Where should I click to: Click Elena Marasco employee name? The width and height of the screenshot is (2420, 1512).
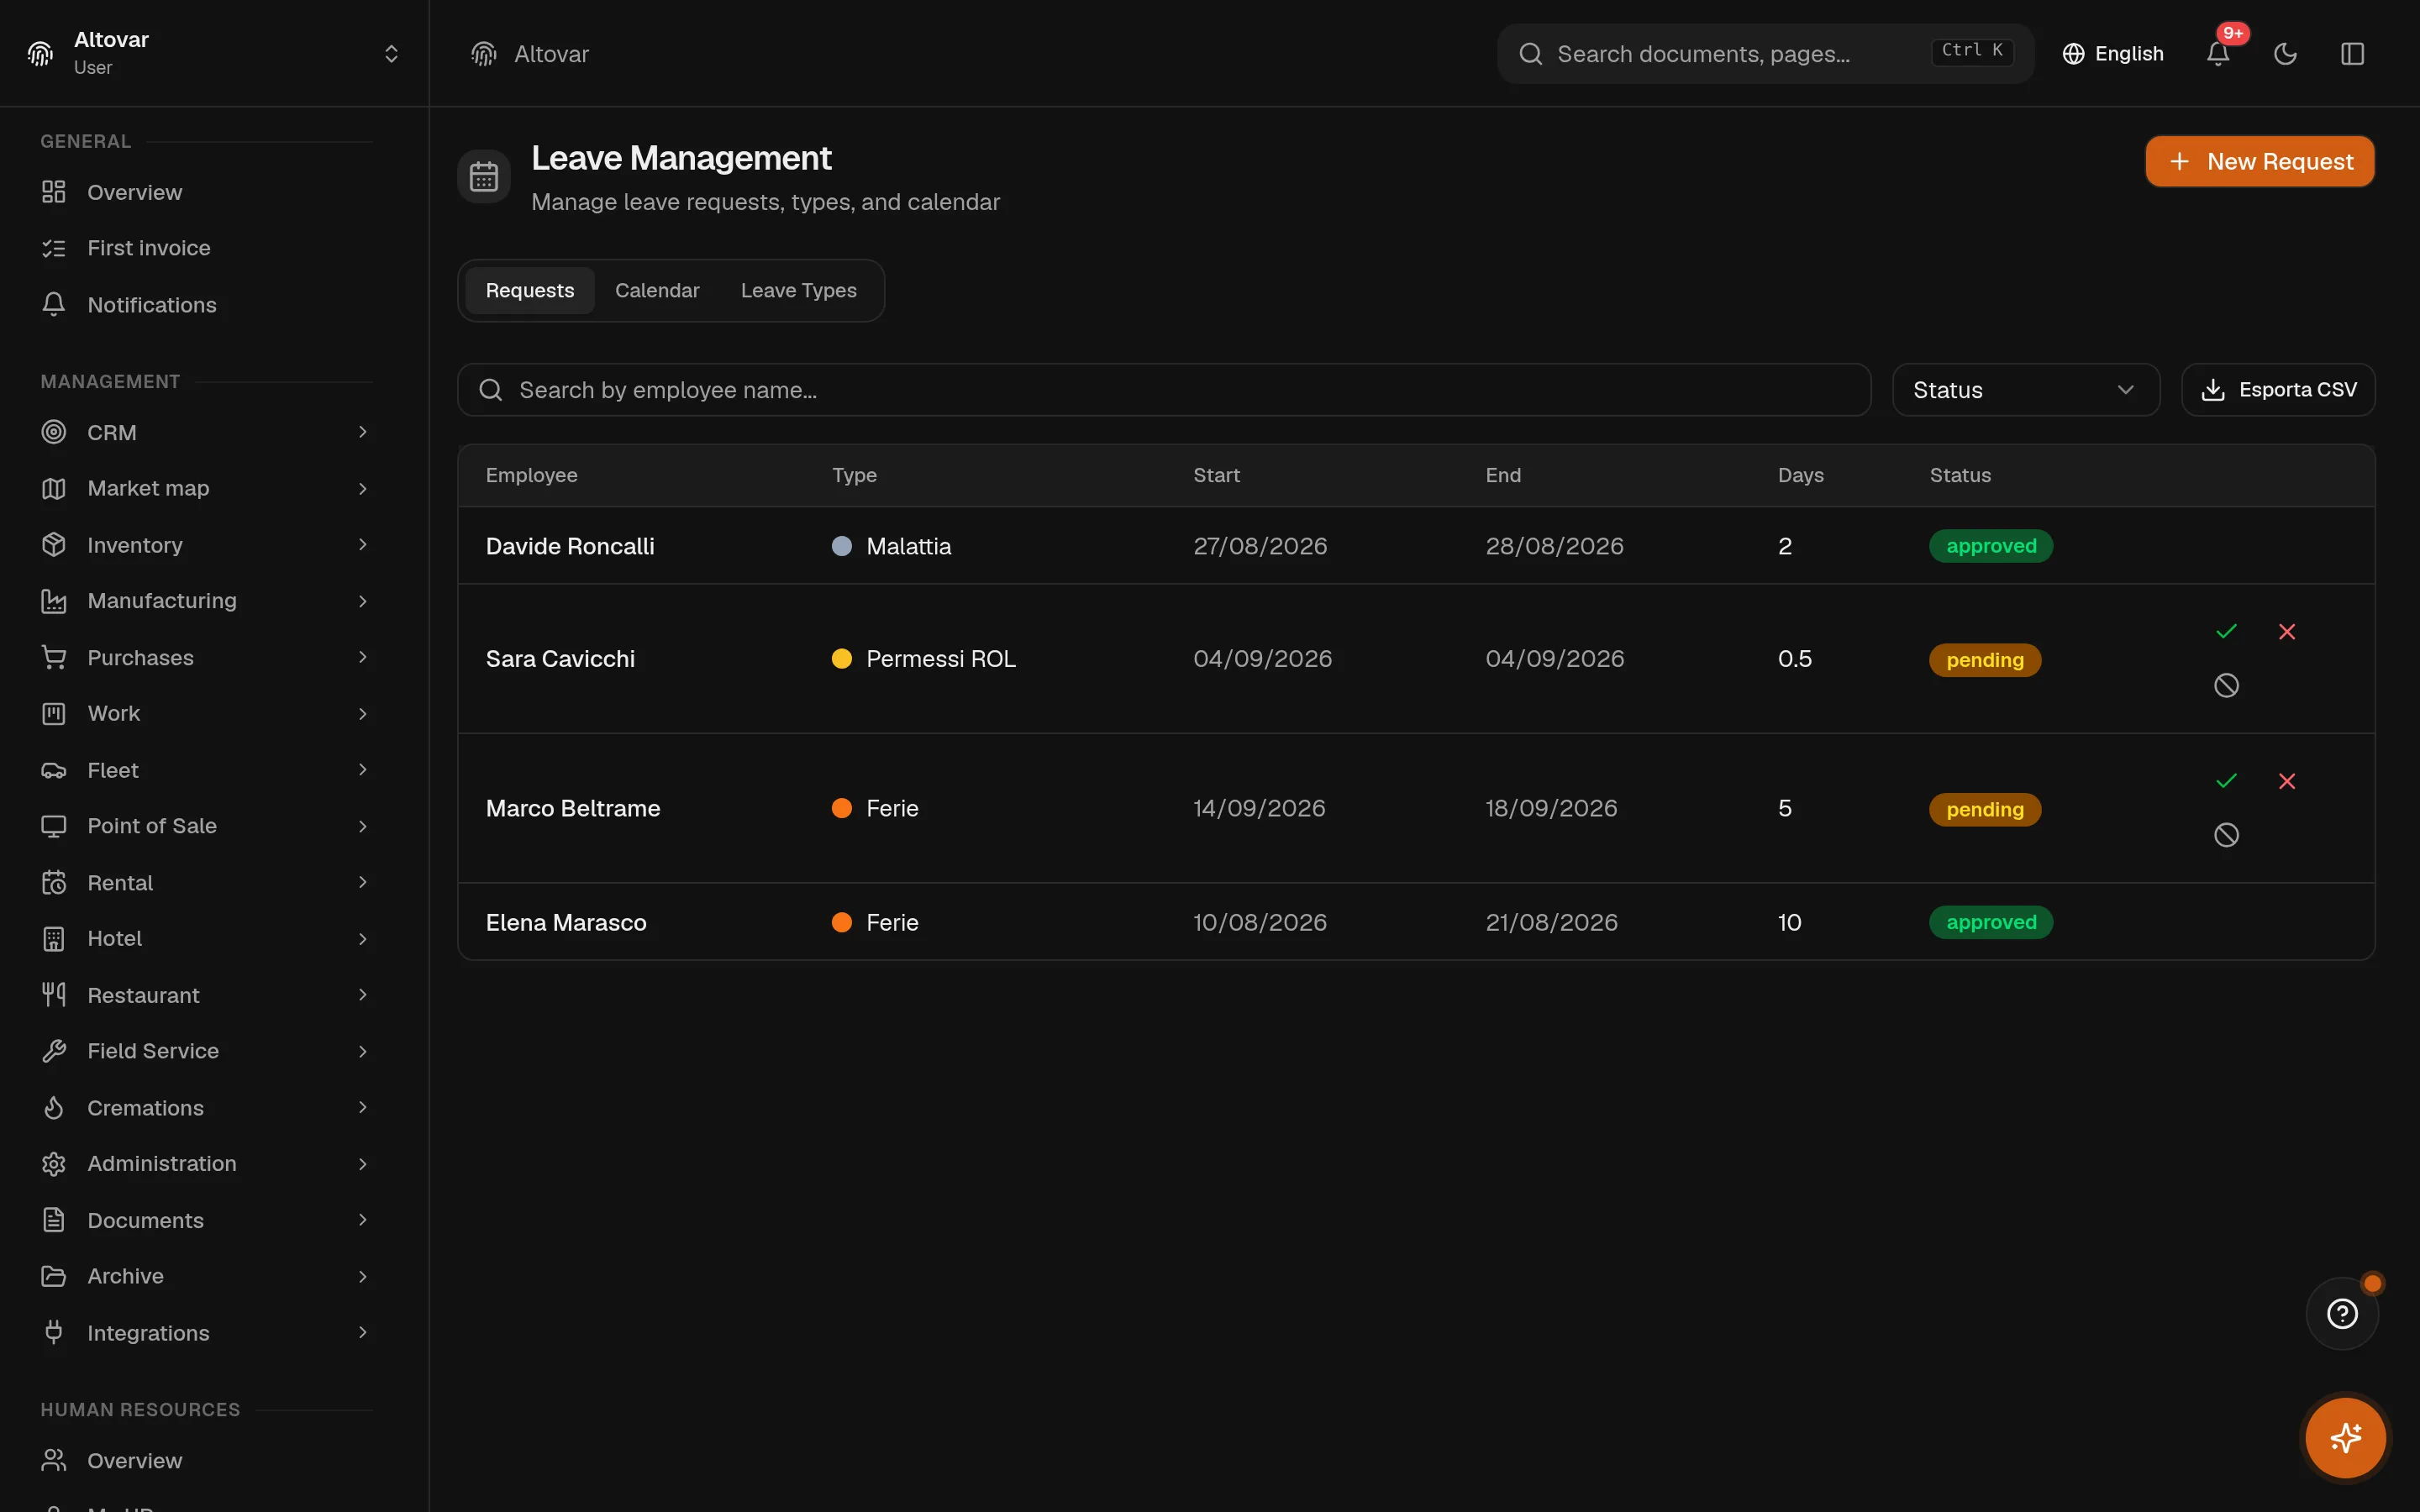(566, 922)
